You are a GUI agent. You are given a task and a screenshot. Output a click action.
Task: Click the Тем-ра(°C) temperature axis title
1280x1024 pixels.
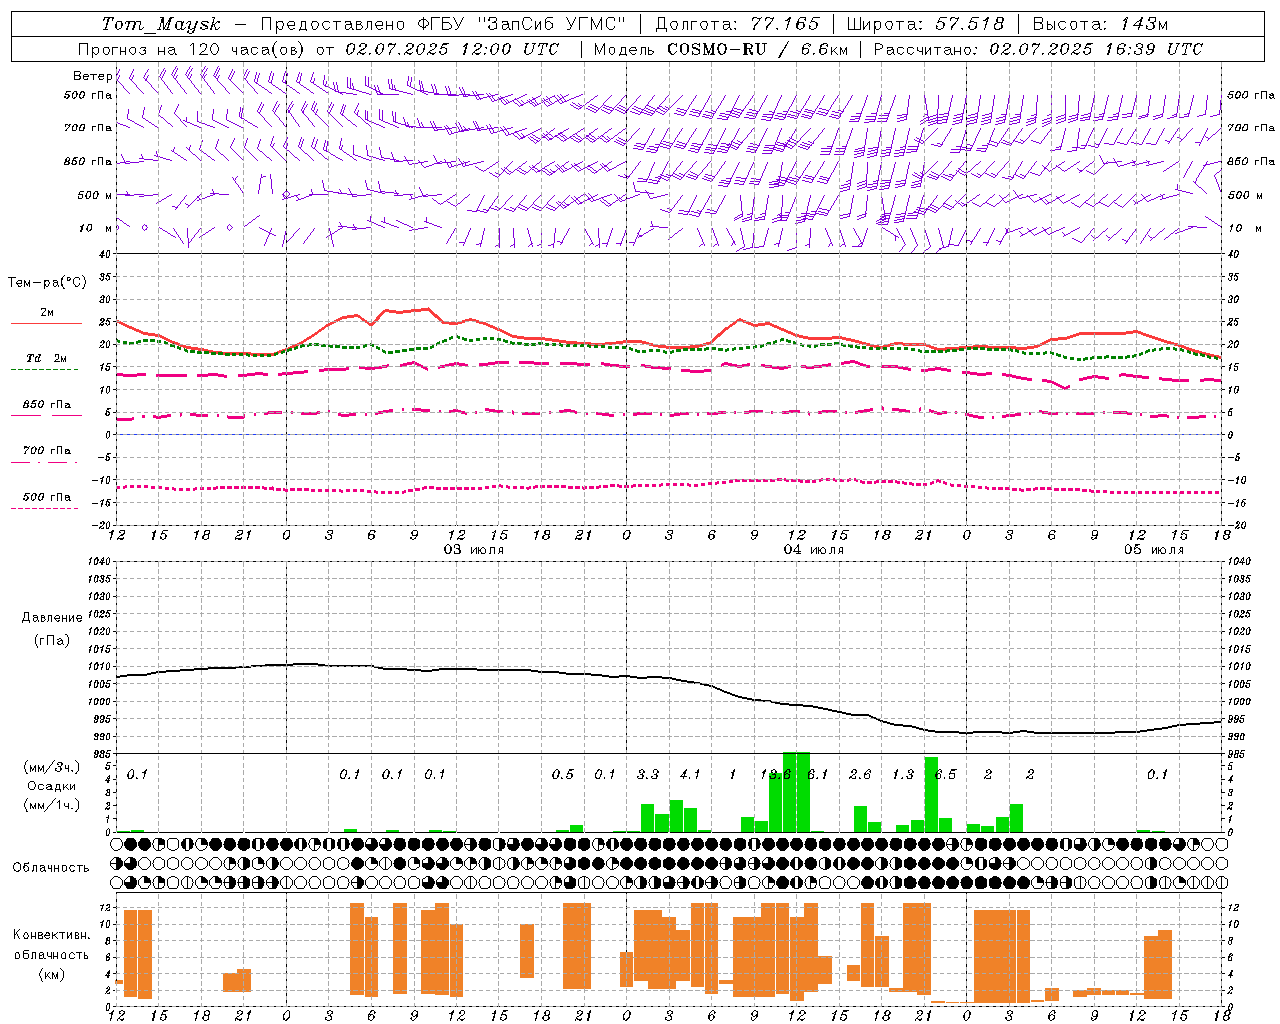pos(47,283)
